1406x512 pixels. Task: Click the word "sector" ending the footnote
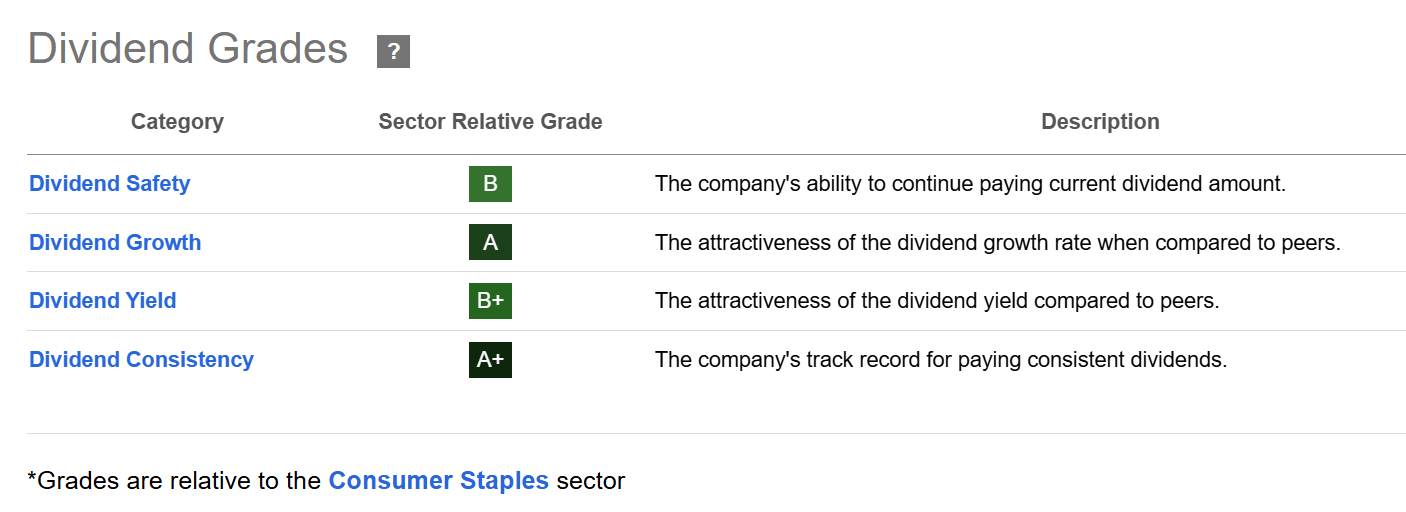click(591, 481)
